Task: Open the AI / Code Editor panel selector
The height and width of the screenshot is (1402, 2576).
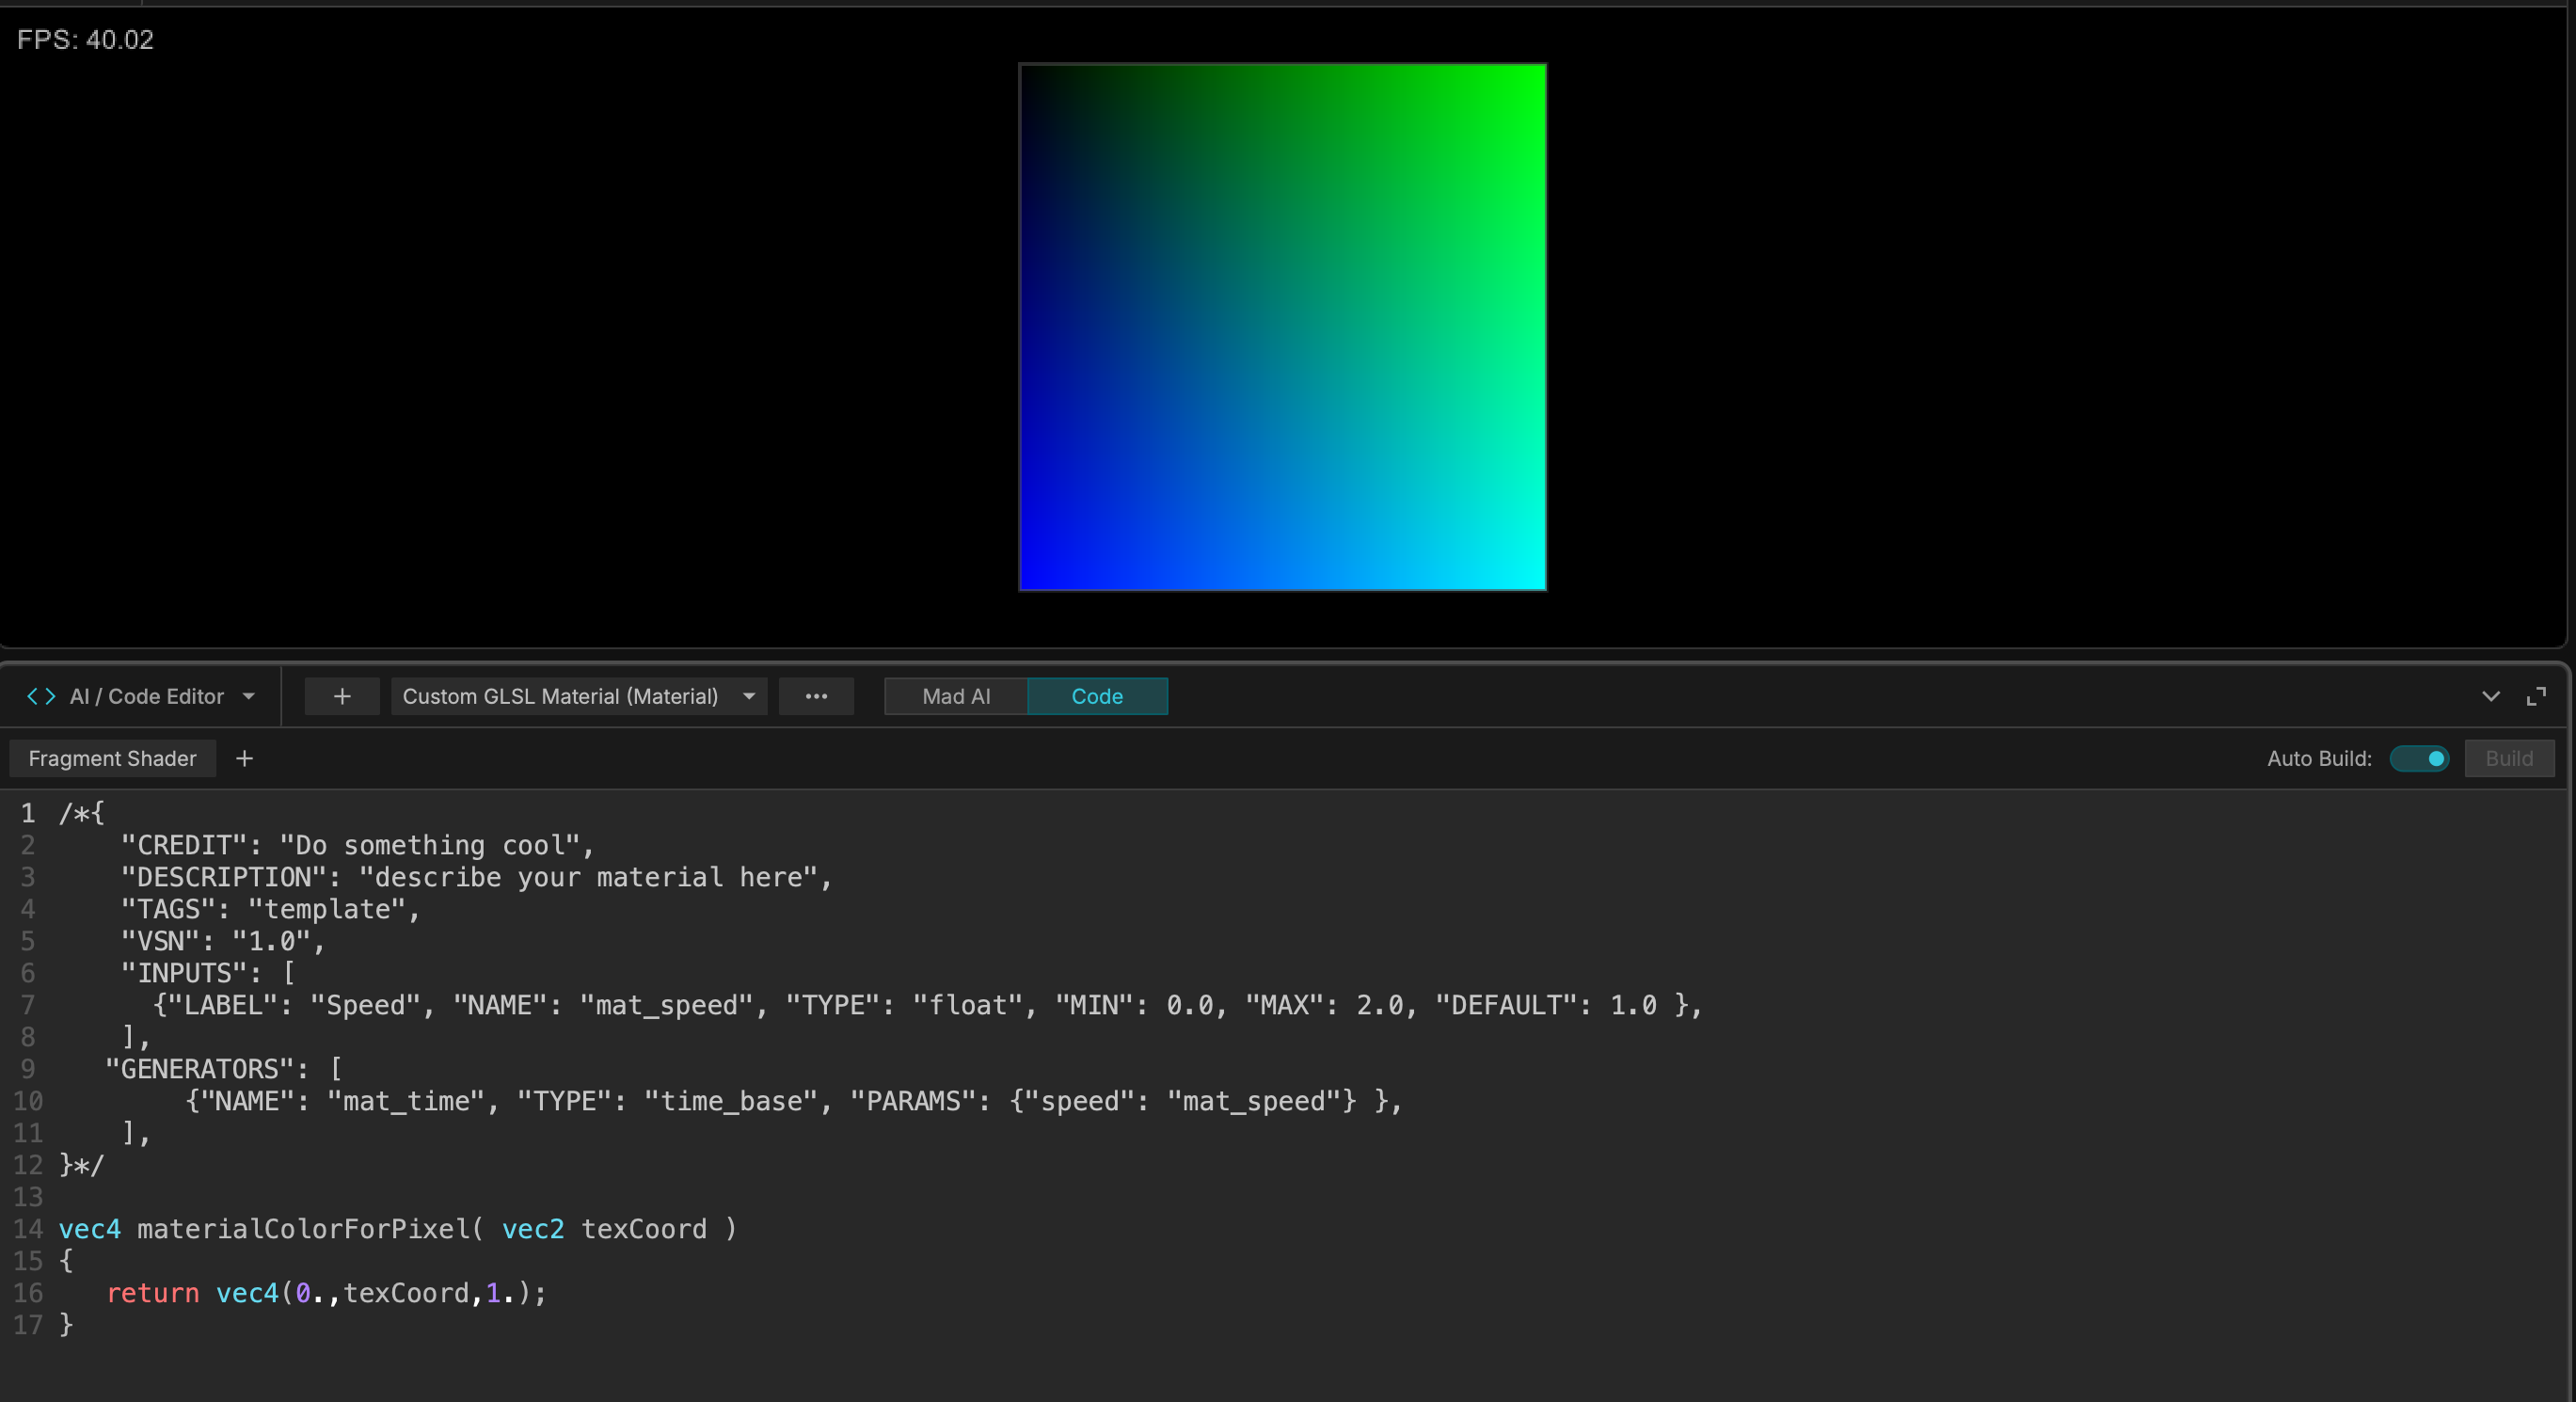Action: point(141,696)
